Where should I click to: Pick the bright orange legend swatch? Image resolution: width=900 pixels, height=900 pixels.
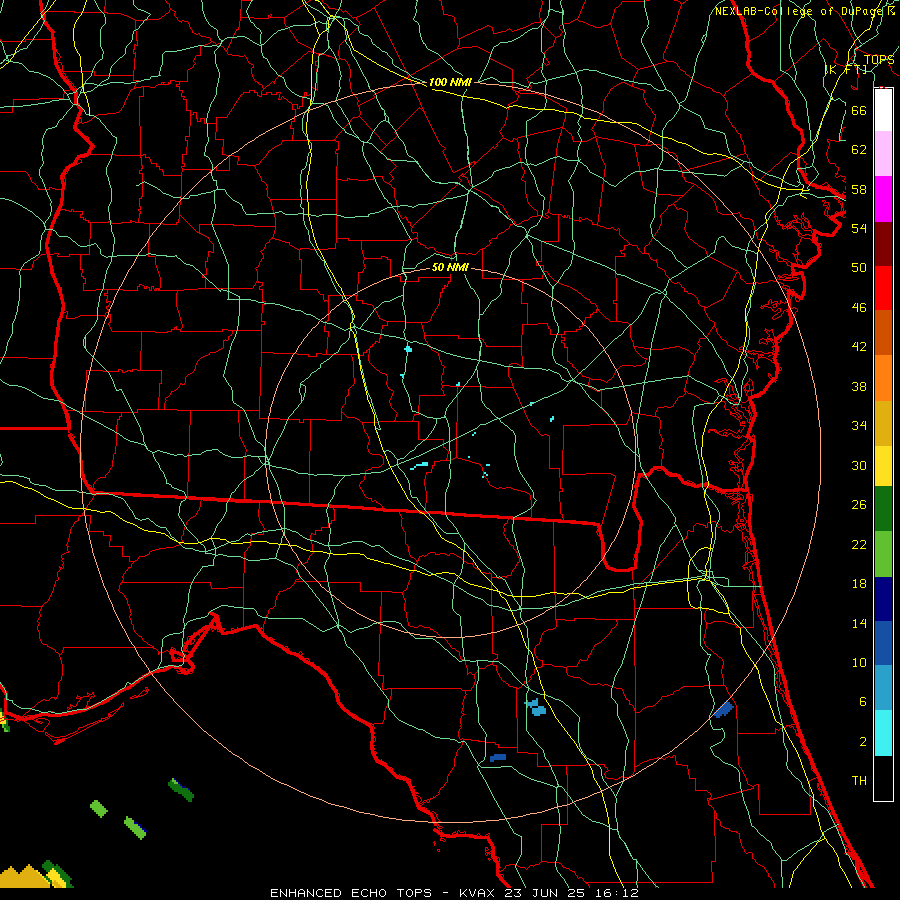[883, 378]
